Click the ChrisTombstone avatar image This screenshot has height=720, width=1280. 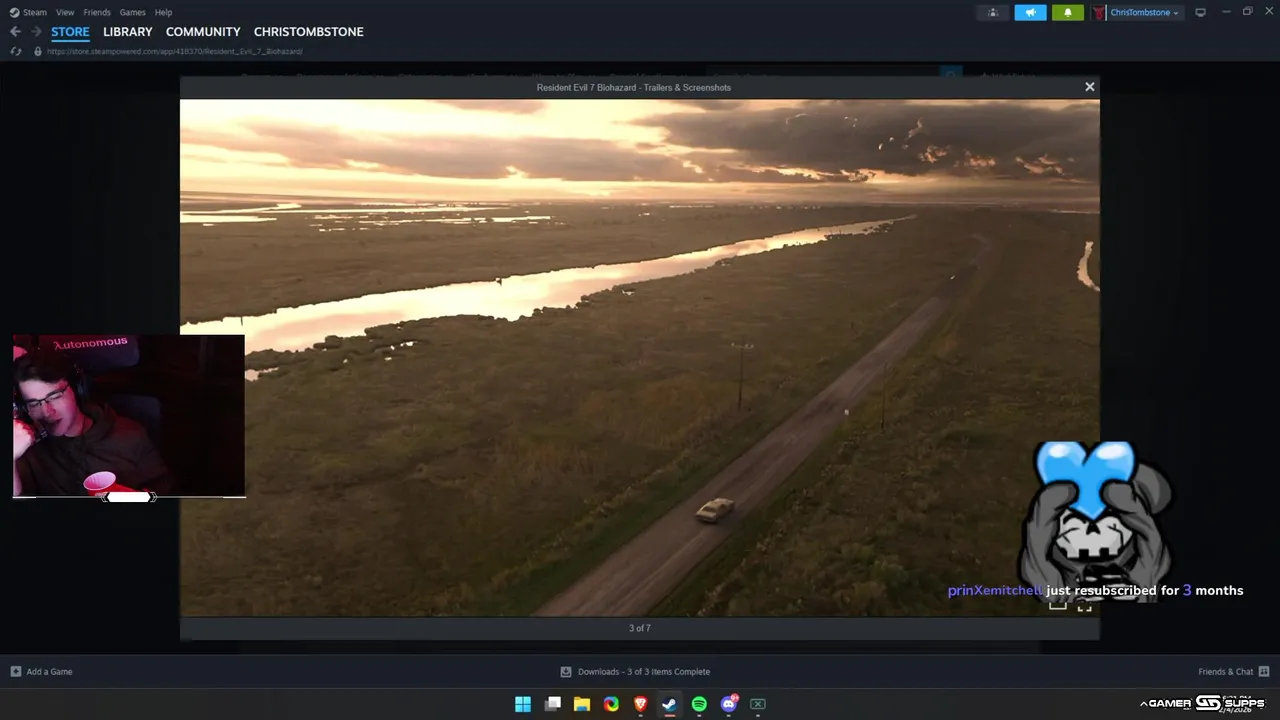click(x=1099, y=12)
